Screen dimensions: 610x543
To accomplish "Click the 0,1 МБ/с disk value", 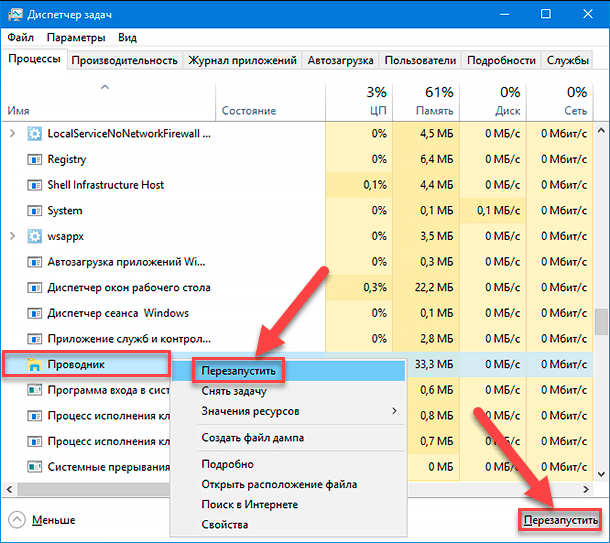I will click(x=498, y=211).
